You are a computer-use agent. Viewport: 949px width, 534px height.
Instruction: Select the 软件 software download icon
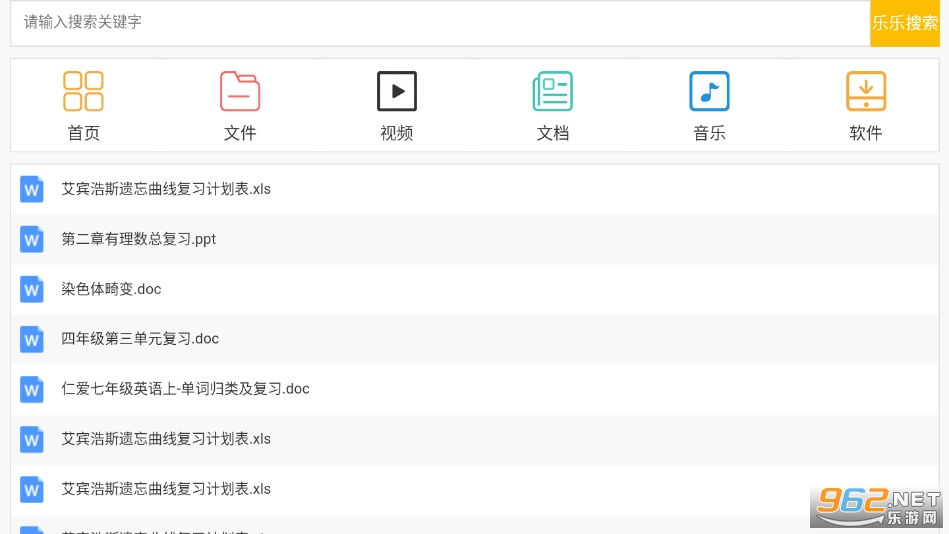point(865,91)
